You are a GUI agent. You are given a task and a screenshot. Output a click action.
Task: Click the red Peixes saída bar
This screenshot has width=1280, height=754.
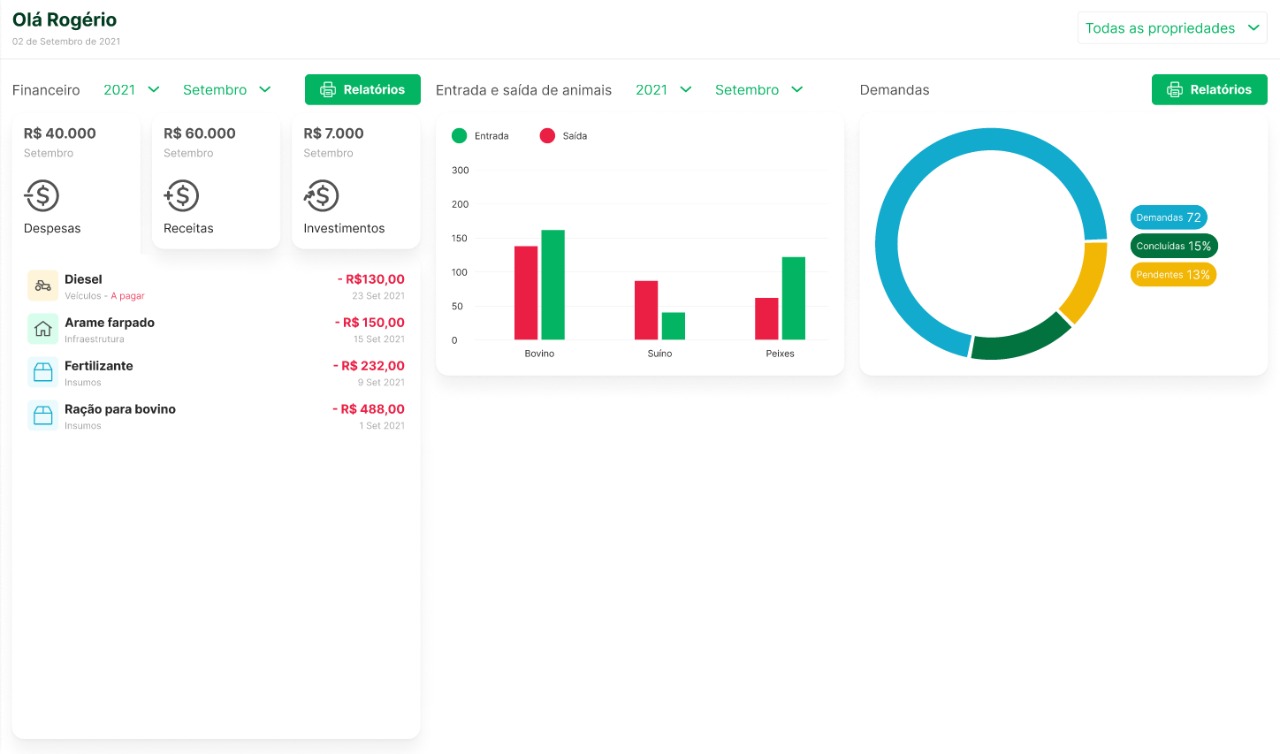(766, 319)
